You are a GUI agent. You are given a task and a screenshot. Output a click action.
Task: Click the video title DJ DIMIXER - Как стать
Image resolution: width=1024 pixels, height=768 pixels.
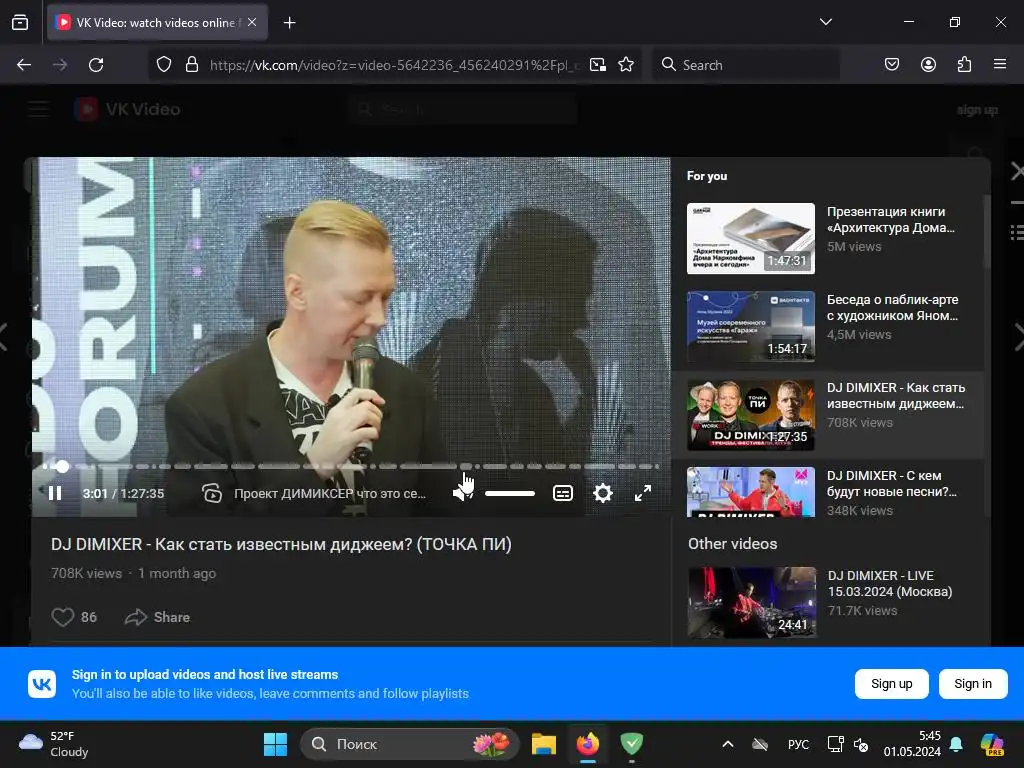tap(281, 544)
